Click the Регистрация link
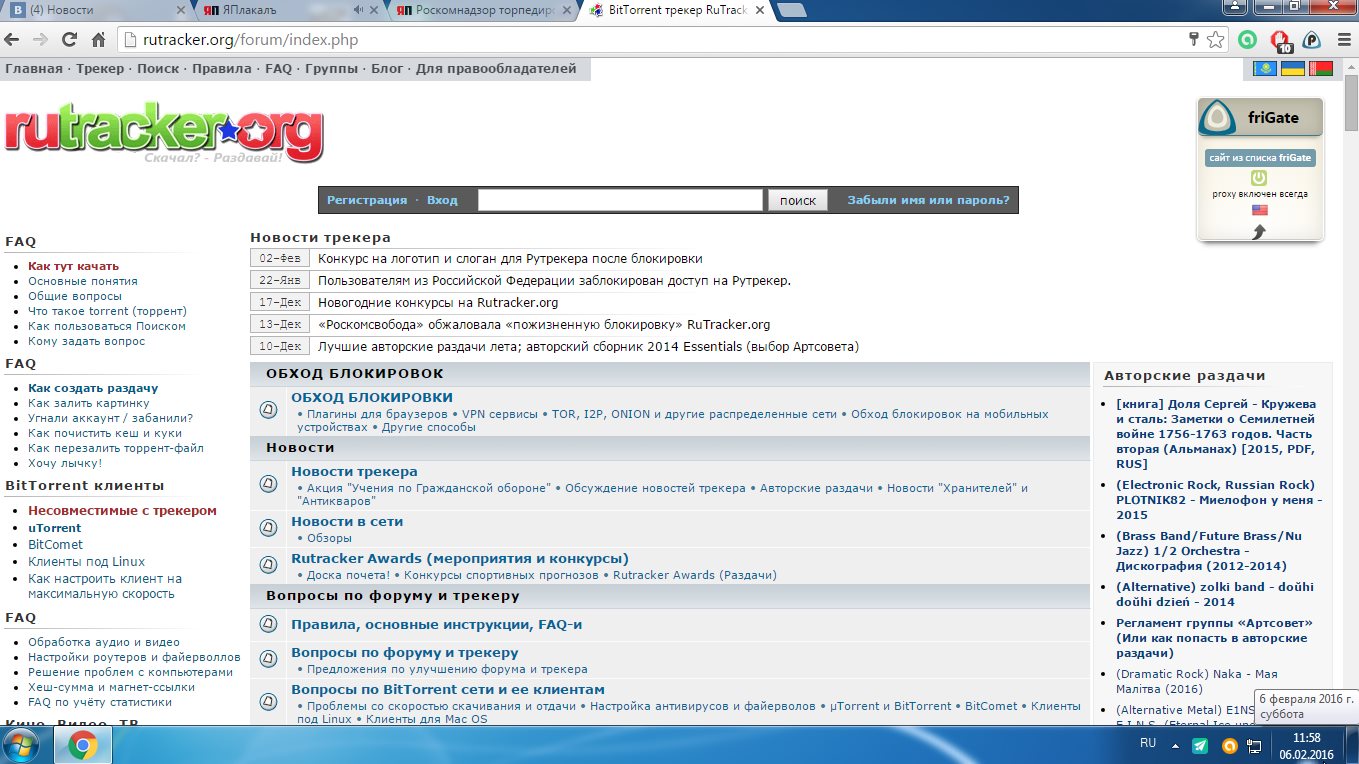Image resolution: width=1359 pixels, height=764 pixels. click(367, 200)
